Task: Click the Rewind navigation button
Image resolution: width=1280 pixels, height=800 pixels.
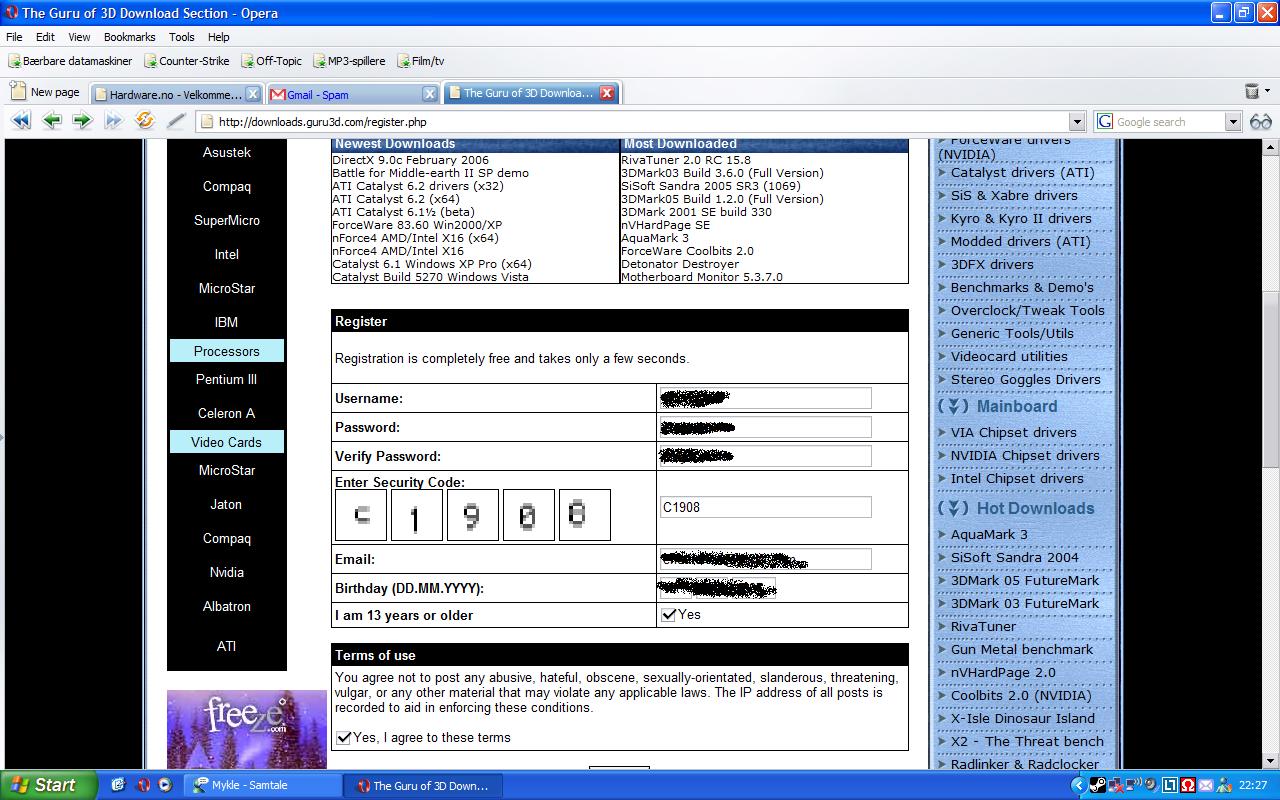Action: click(x=20, y=121)
